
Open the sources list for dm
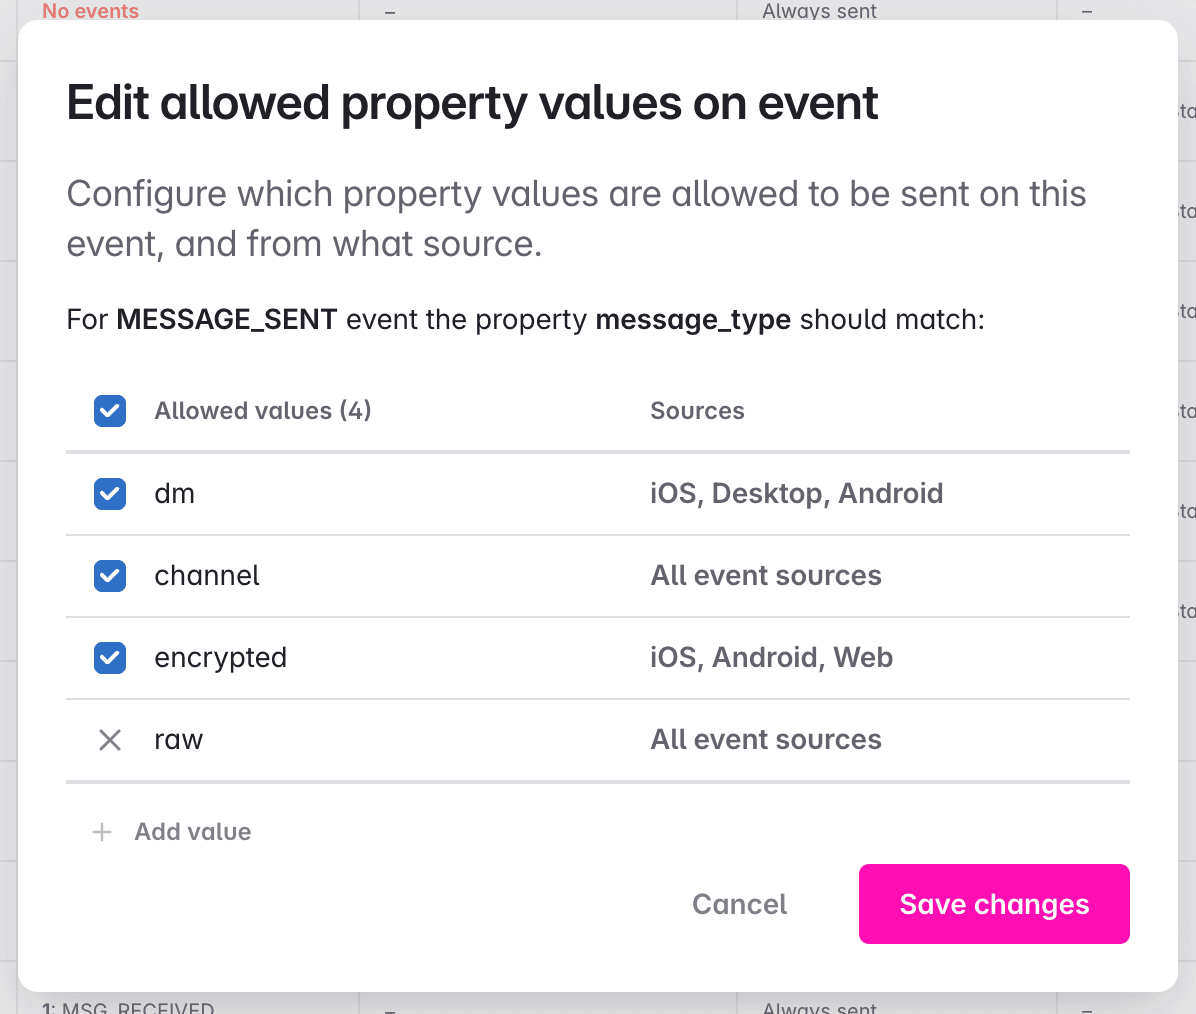(x=797, y=493)
